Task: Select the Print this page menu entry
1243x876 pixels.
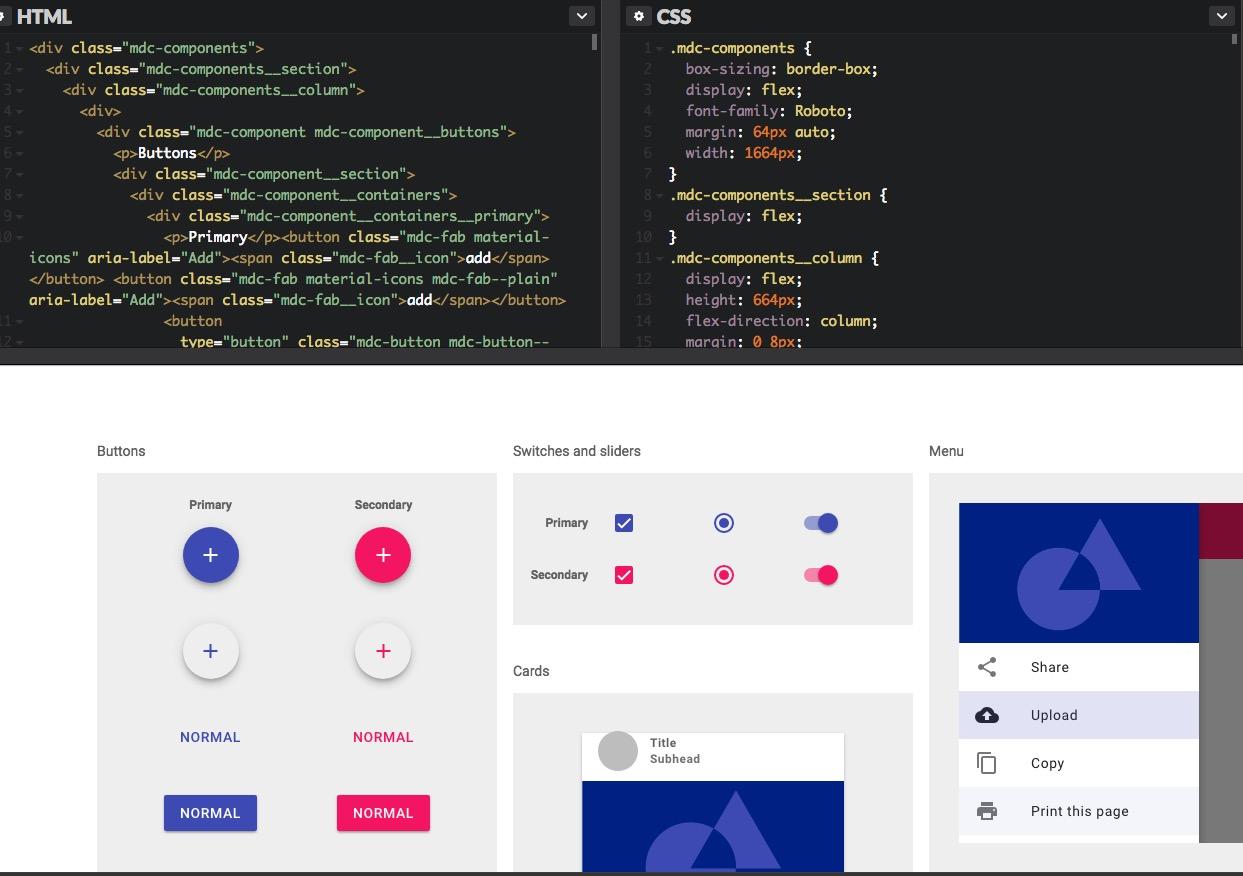Action: 1079,811
